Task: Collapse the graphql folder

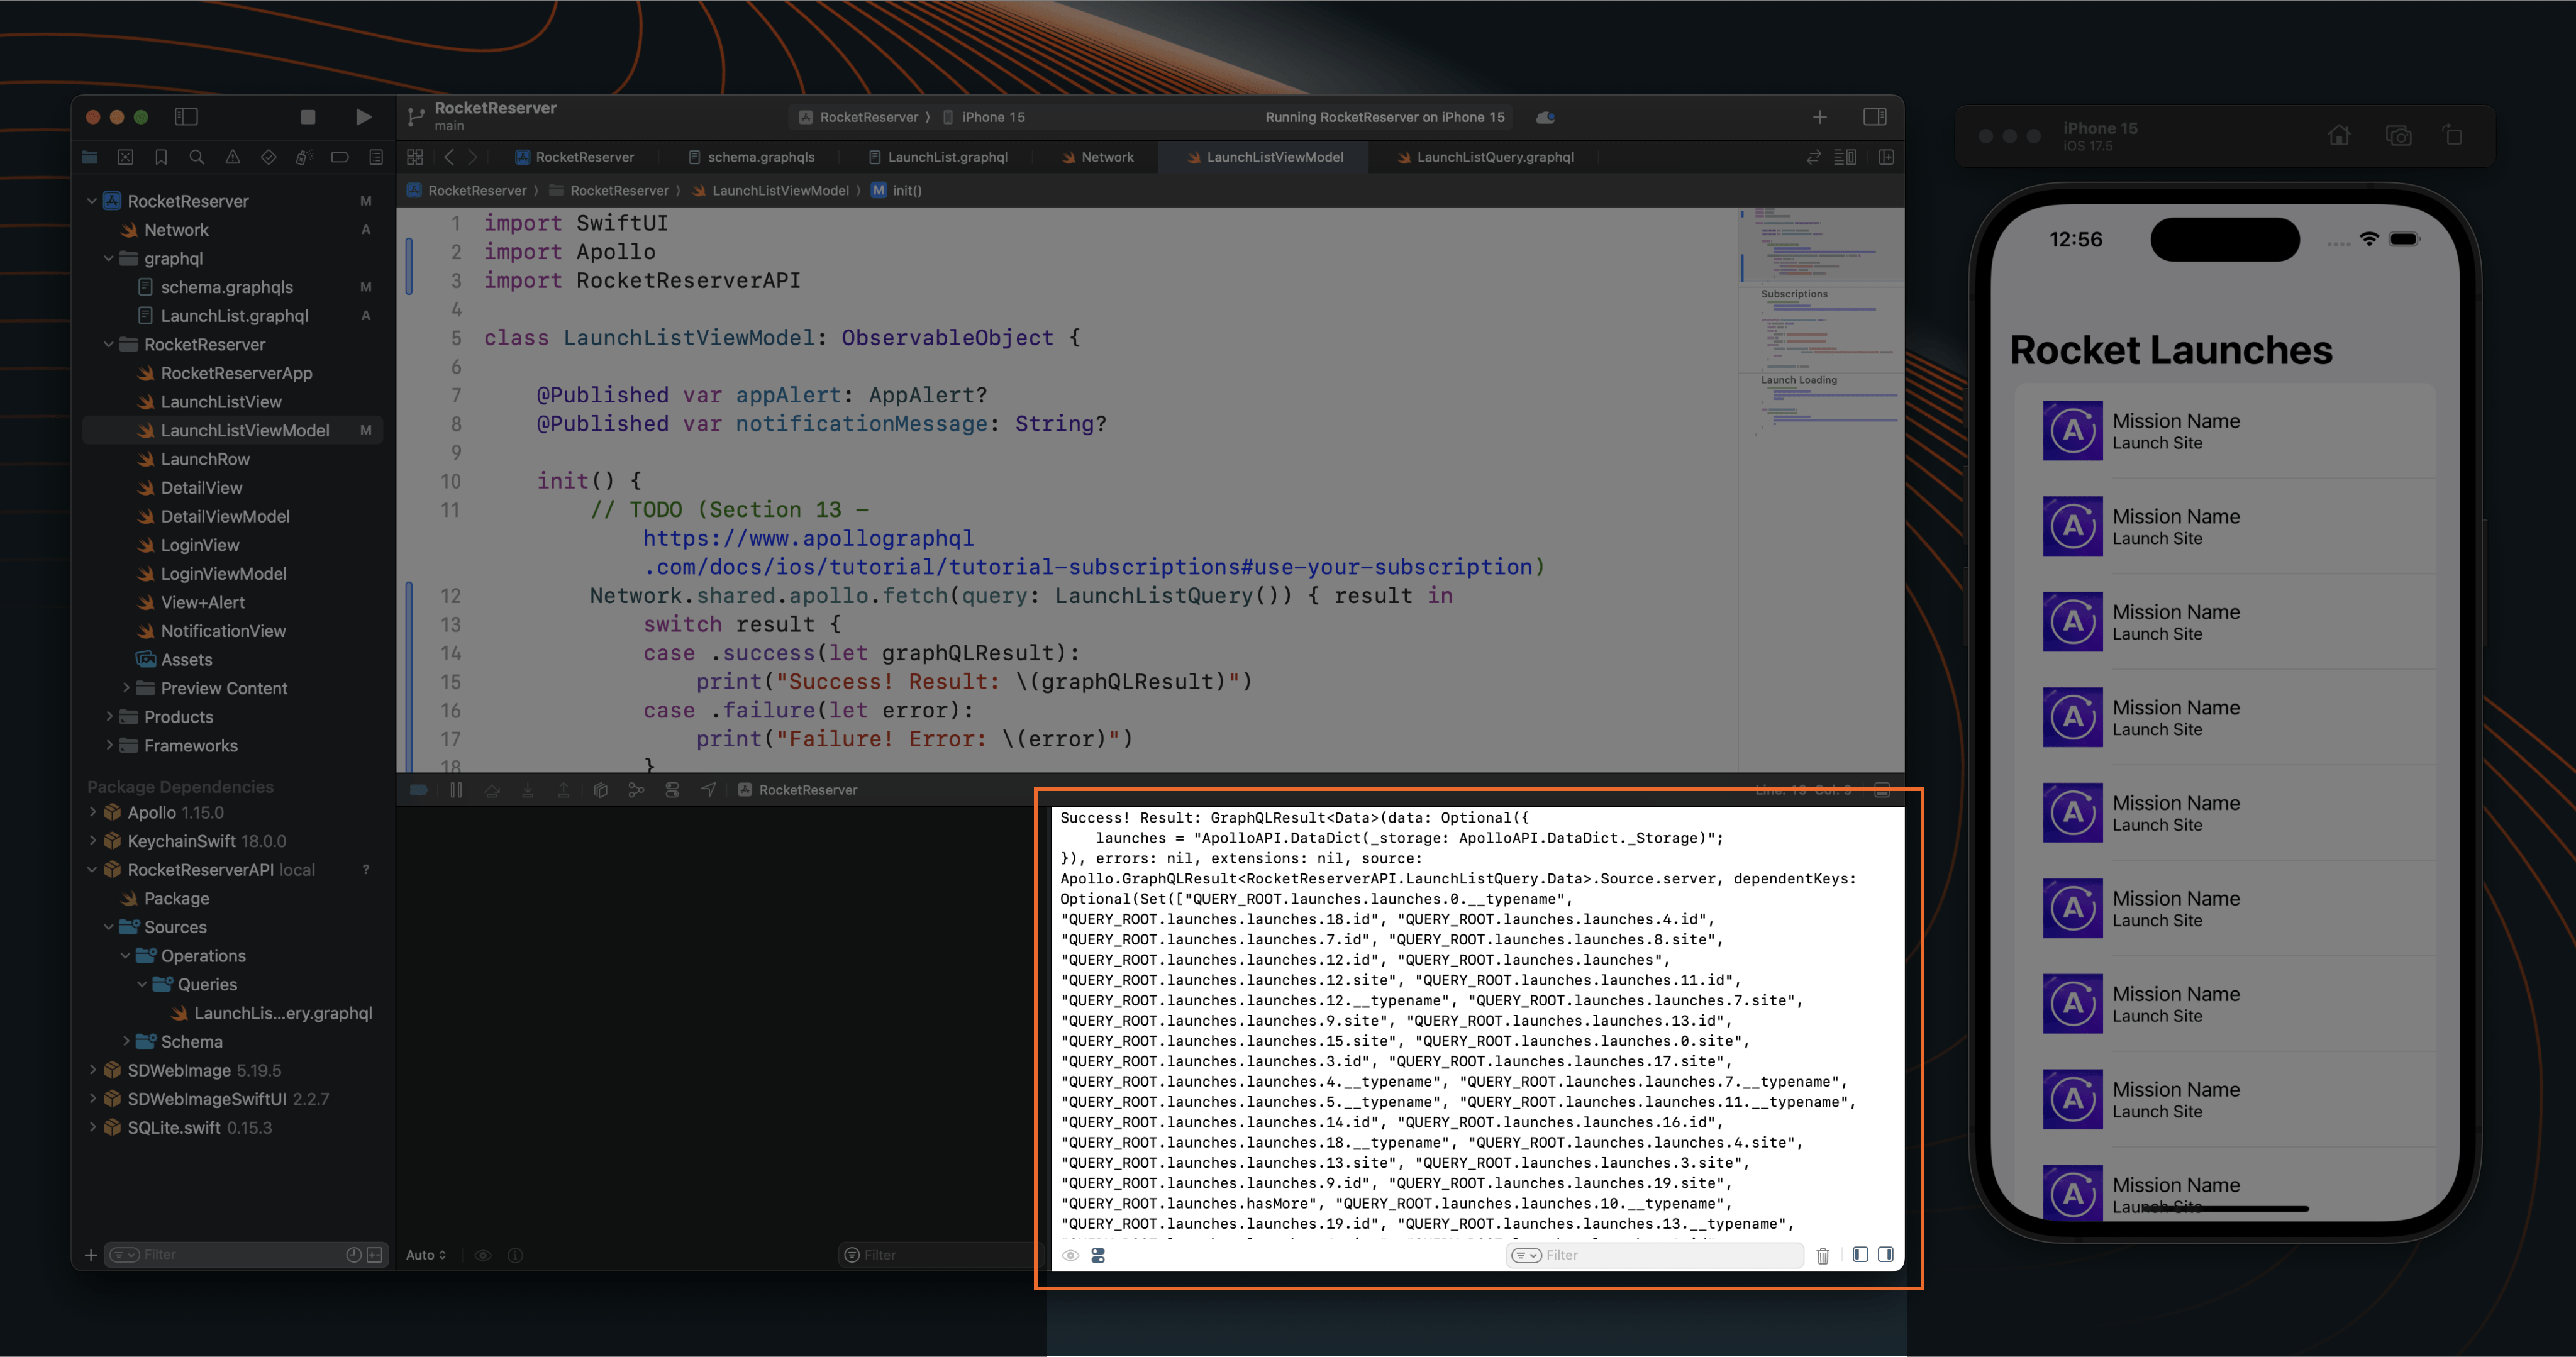Action: [109, 258]
